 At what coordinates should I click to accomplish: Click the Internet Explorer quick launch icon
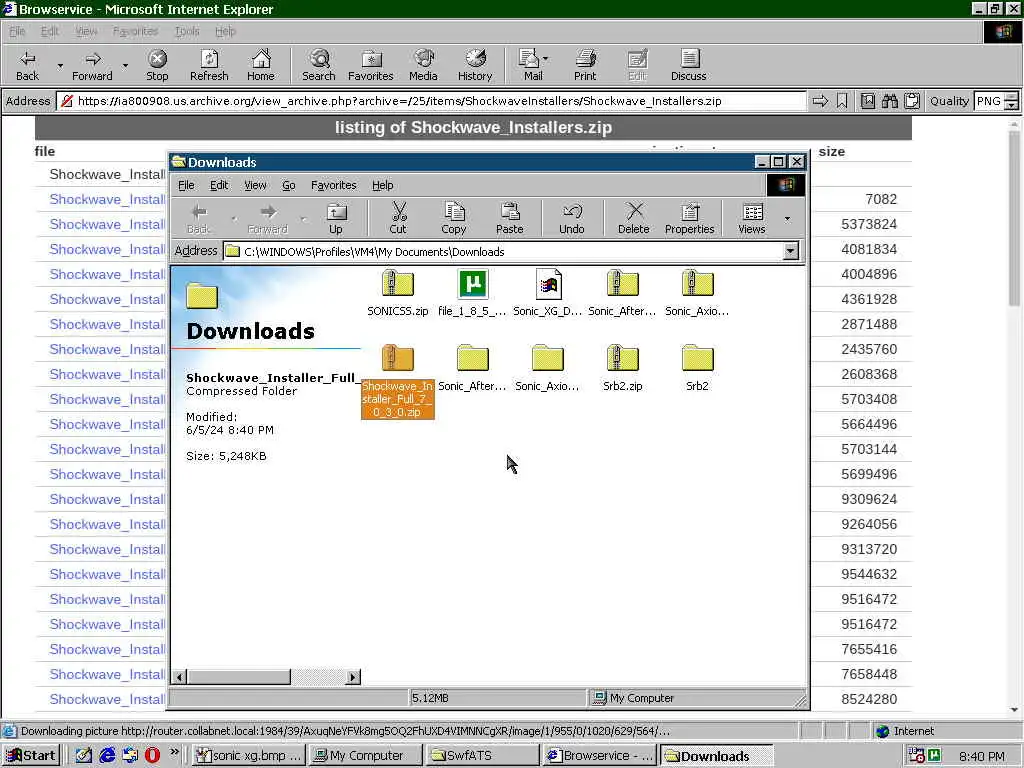(x=107, y=756)
